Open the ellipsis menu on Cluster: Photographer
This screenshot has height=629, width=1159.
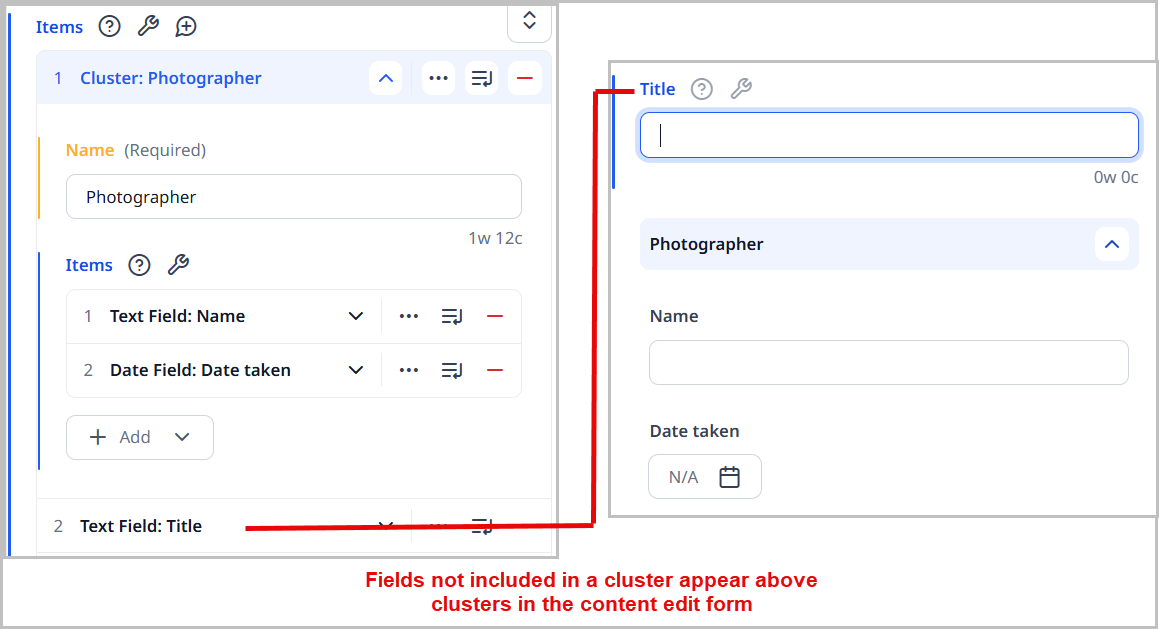[x=438, y=78]
